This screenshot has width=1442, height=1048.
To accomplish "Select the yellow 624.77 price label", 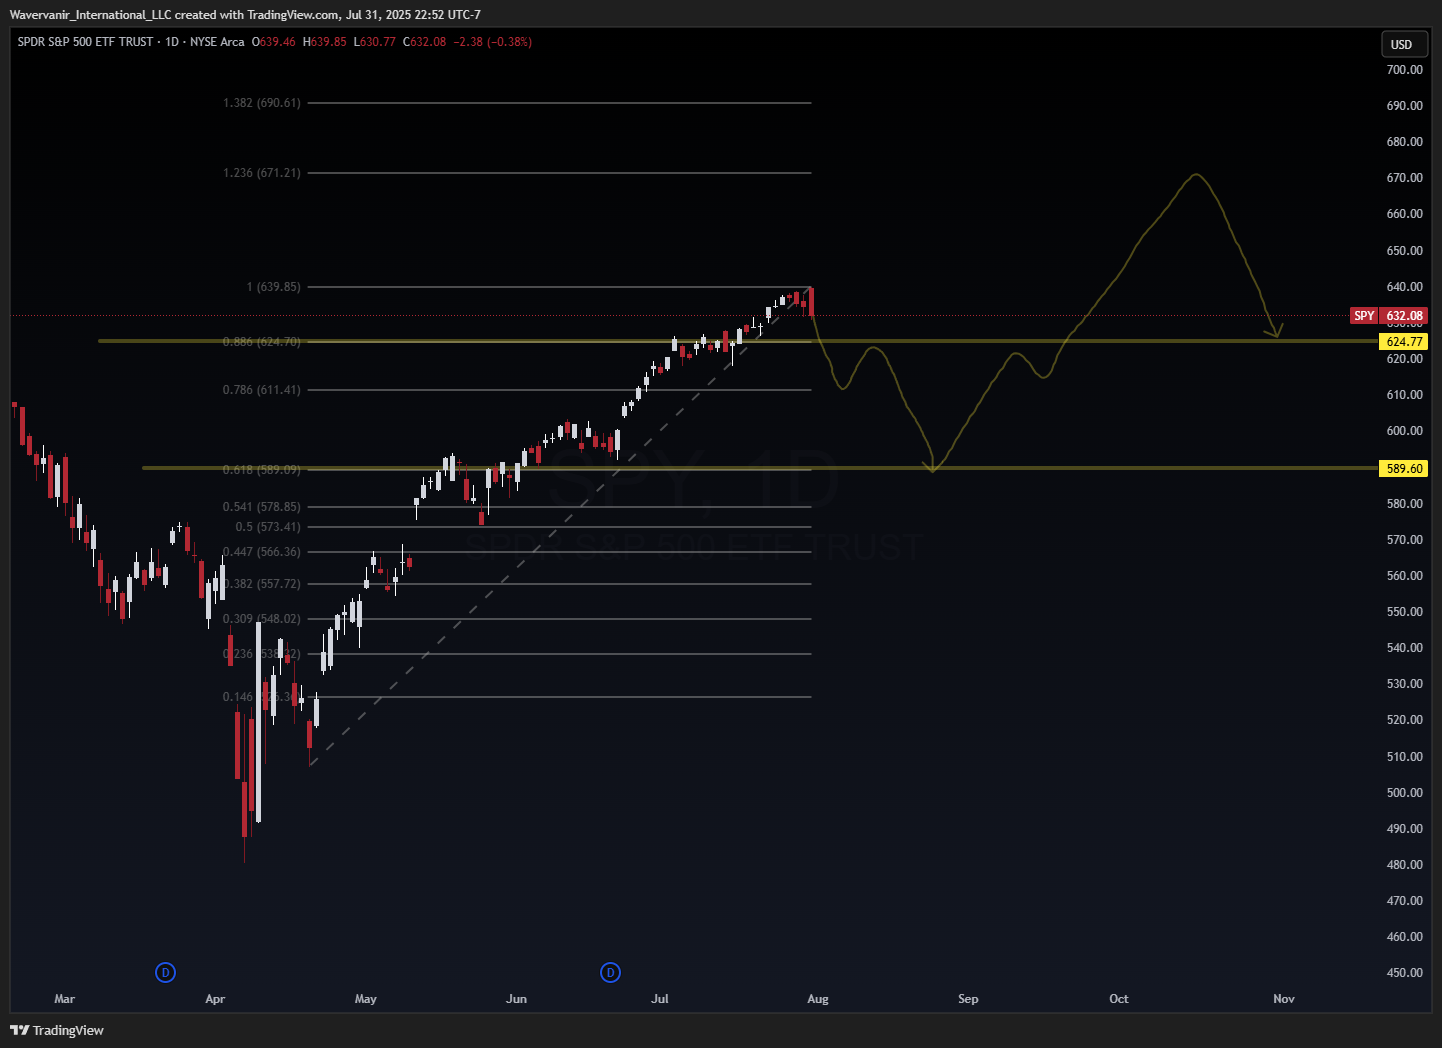I will (x=1404, y=341).
